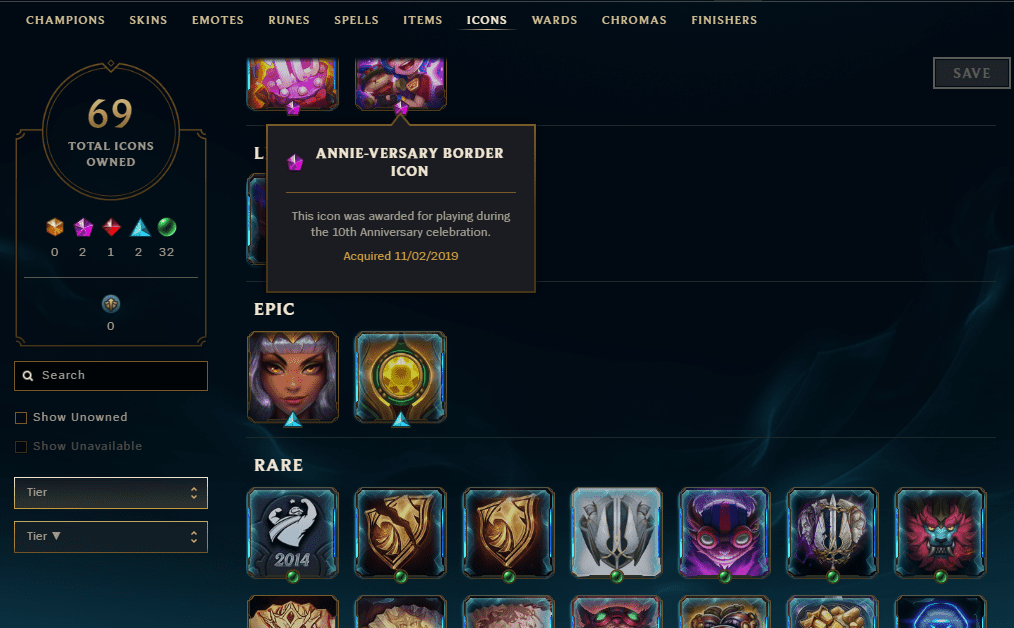Select the dark sword-and-wings crest icon
The image size is (1014, 628).
pos(832,532)
